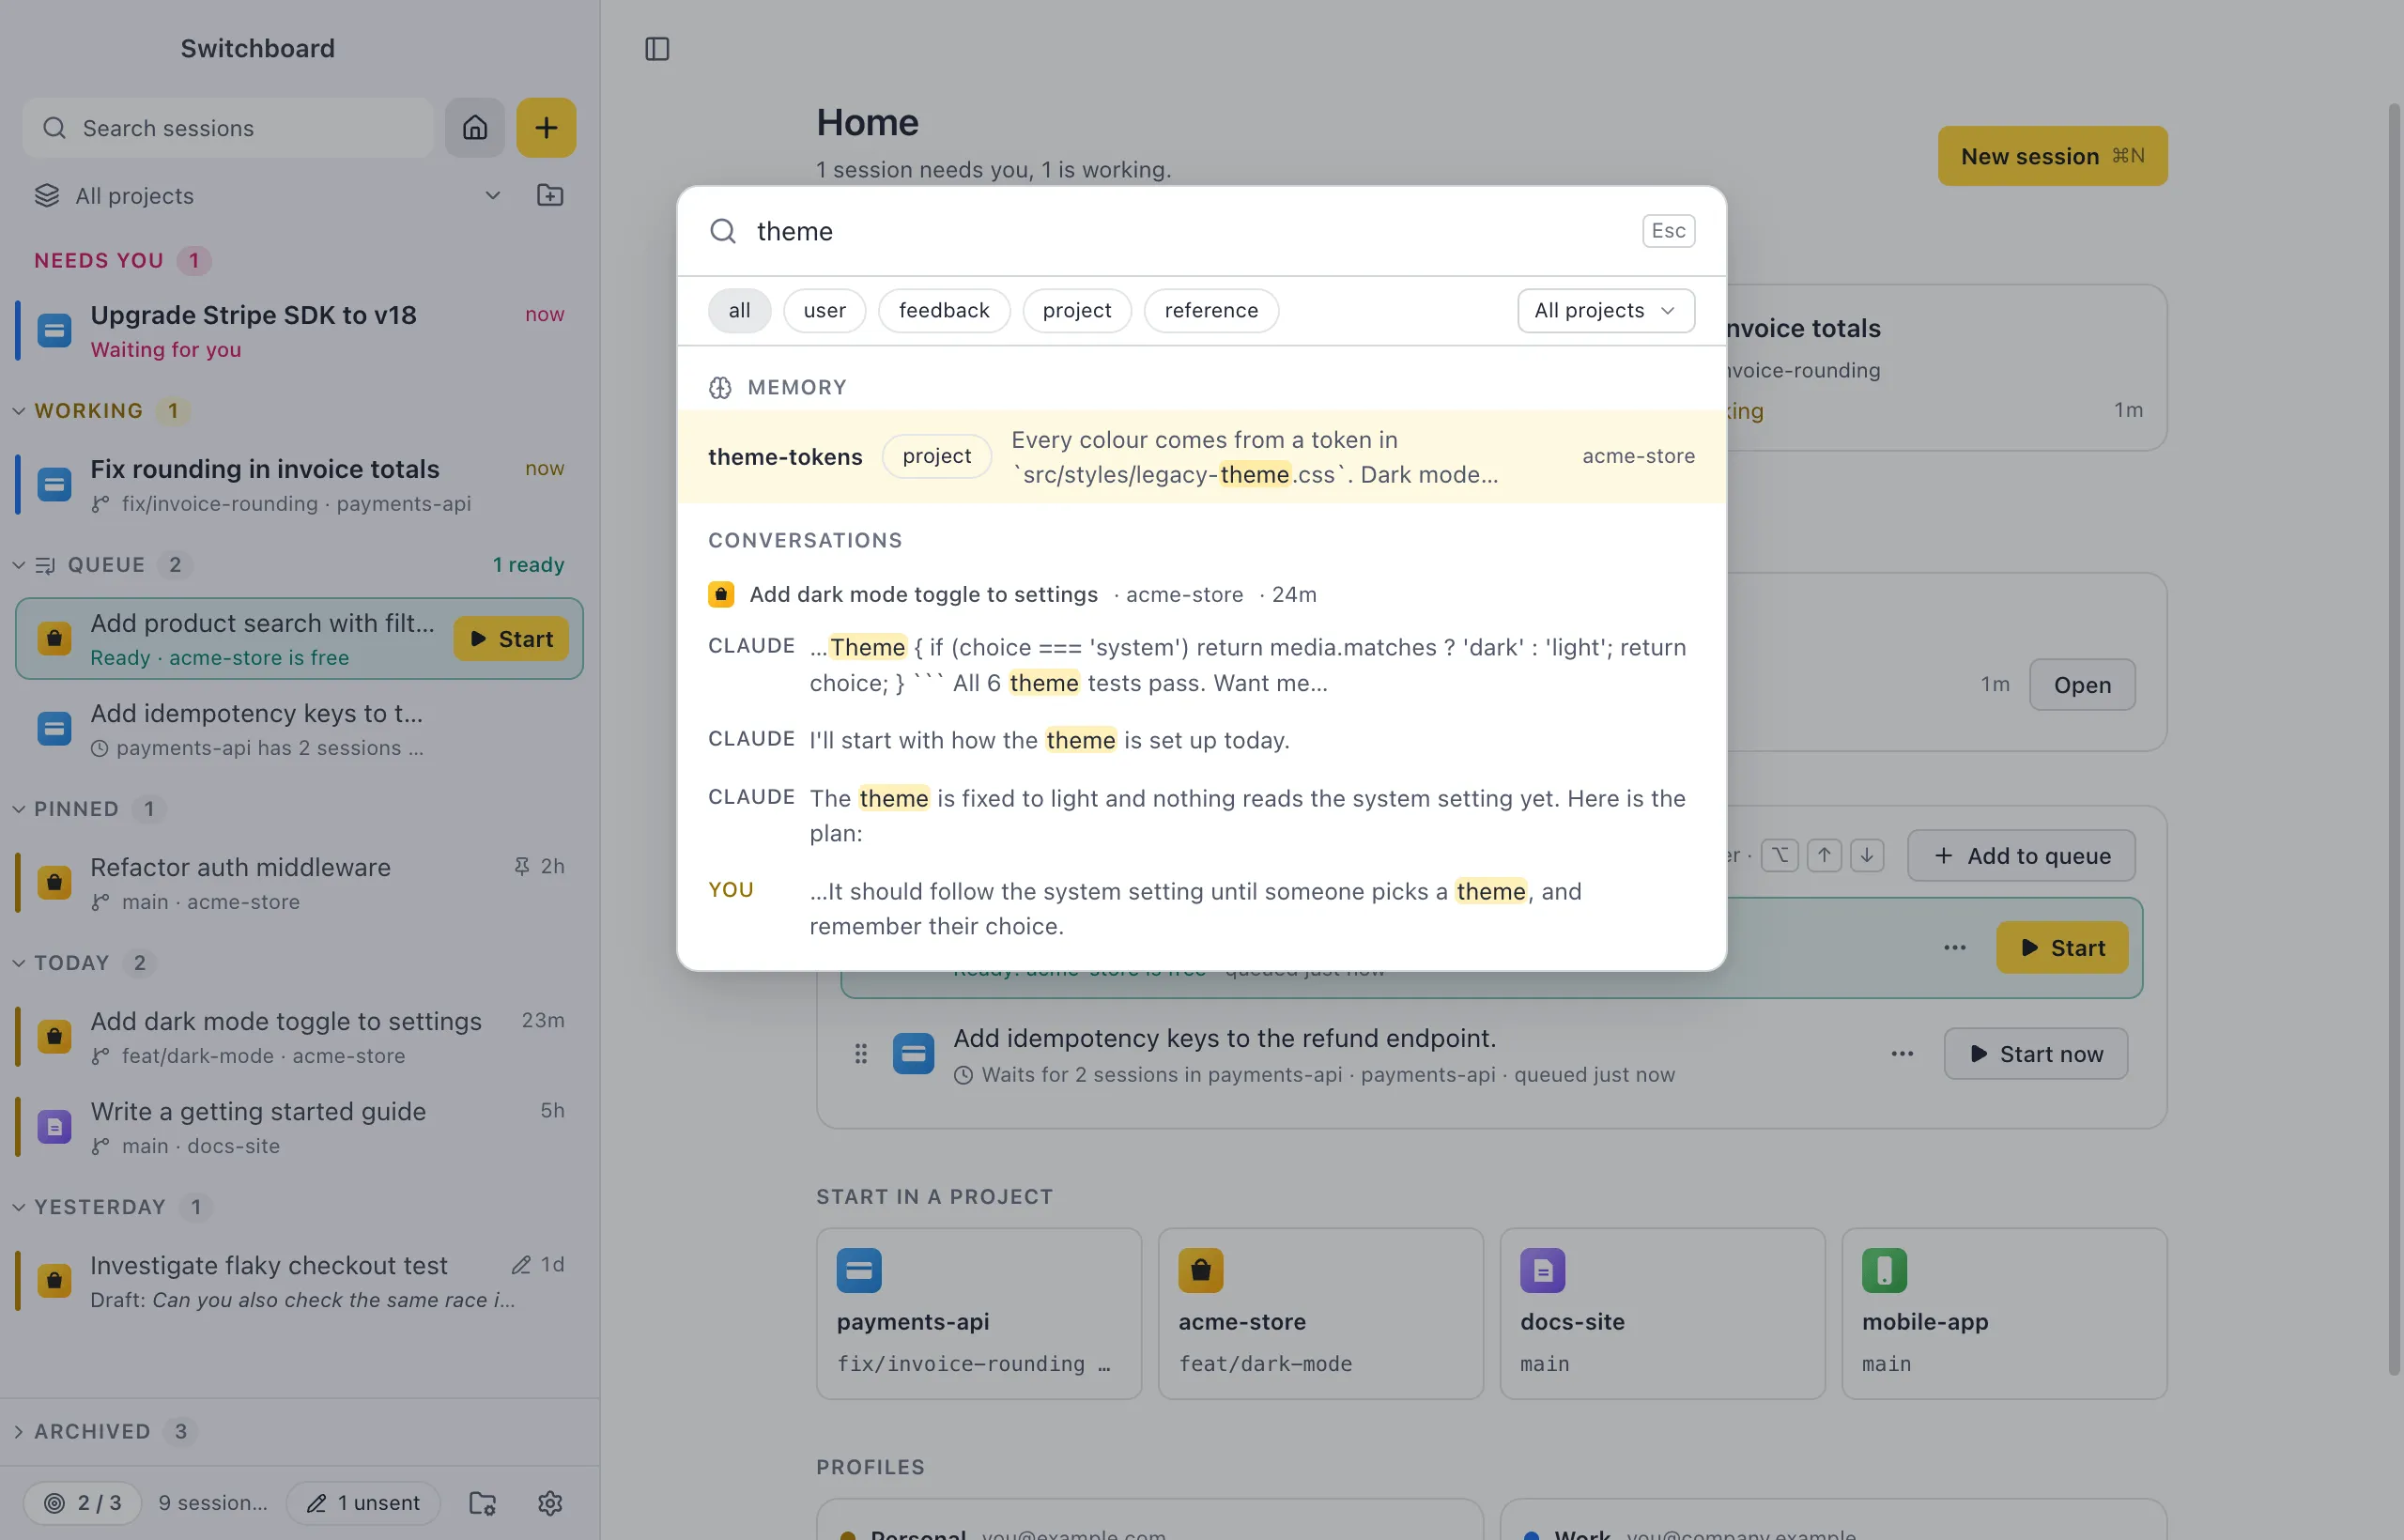This screenshot has width=2404, height=1540.
Task: Click Start now for idempotency keys item
Action: pos(2035,1054)
